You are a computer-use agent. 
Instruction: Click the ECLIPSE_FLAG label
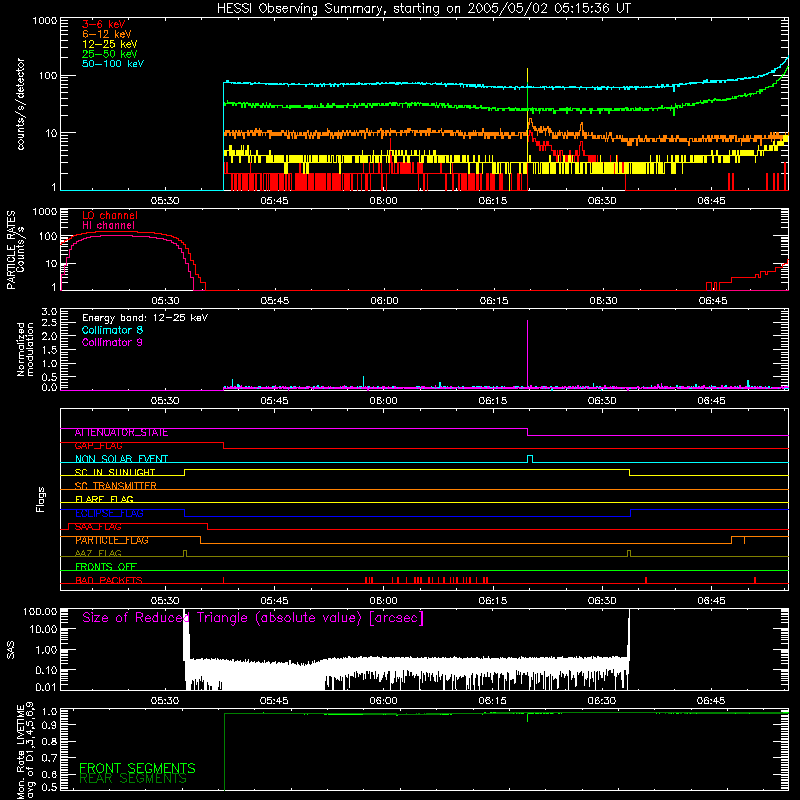tap(109, 513)
